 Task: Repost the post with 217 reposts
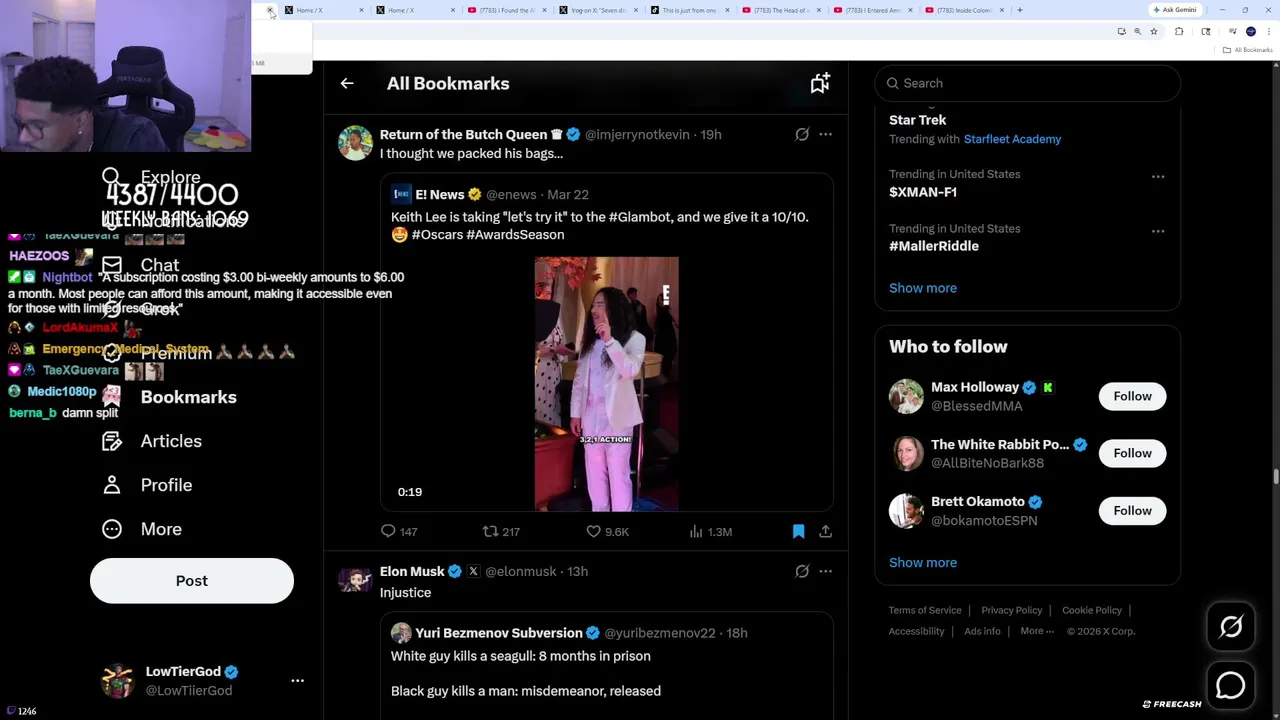(x=501, y=532)
